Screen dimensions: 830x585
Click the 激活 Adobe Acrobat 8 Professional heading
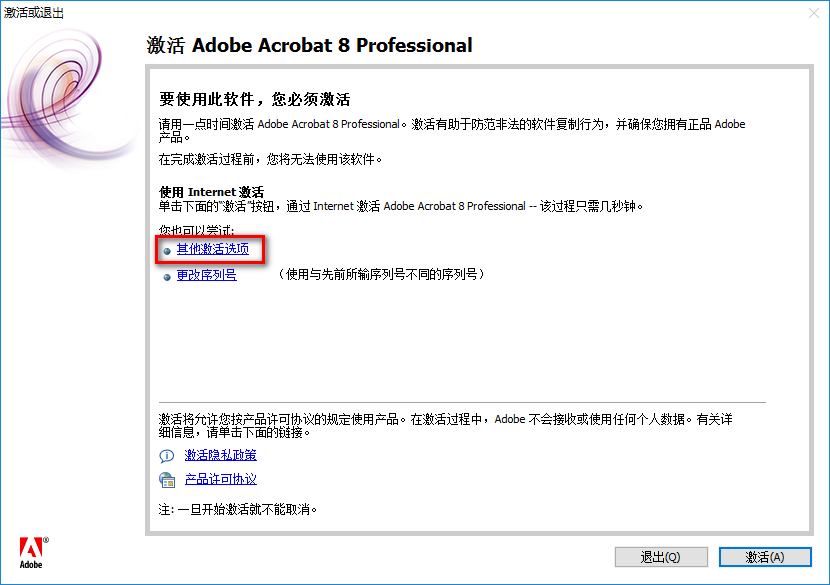tap(309, 46)
